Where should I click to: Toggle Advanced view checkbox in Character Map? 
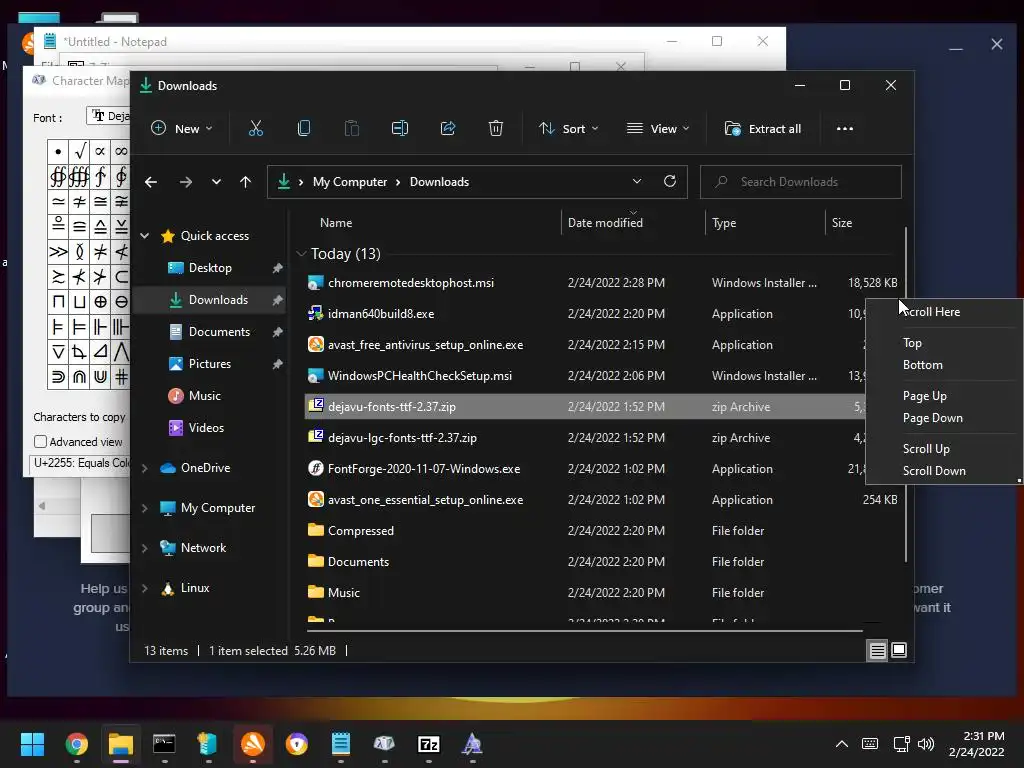(40, 442)
